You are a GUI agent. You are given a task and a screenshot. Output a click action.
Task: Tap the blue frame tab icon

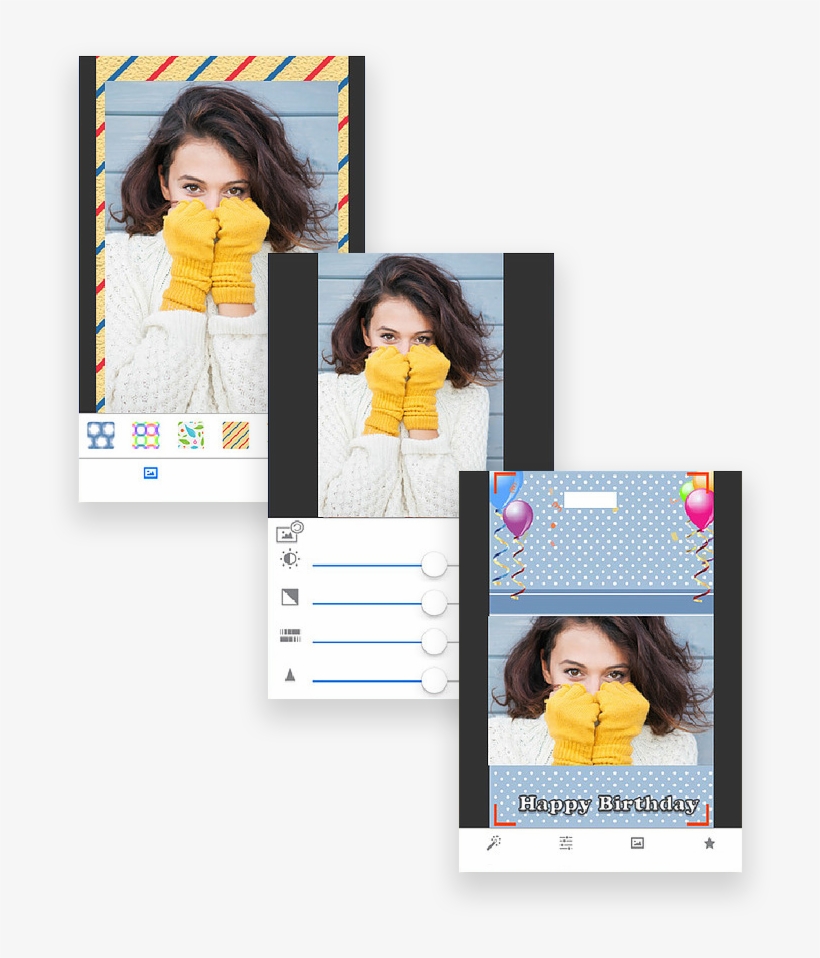[150, 473]
